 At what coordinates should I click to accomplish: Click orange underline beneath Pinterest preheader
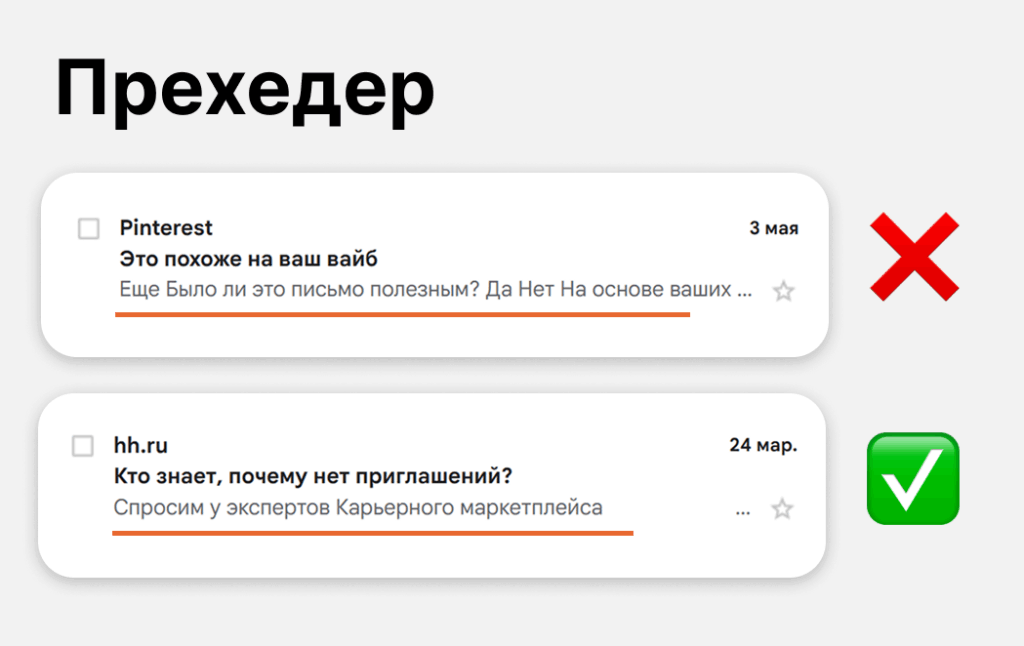[402, 314]
